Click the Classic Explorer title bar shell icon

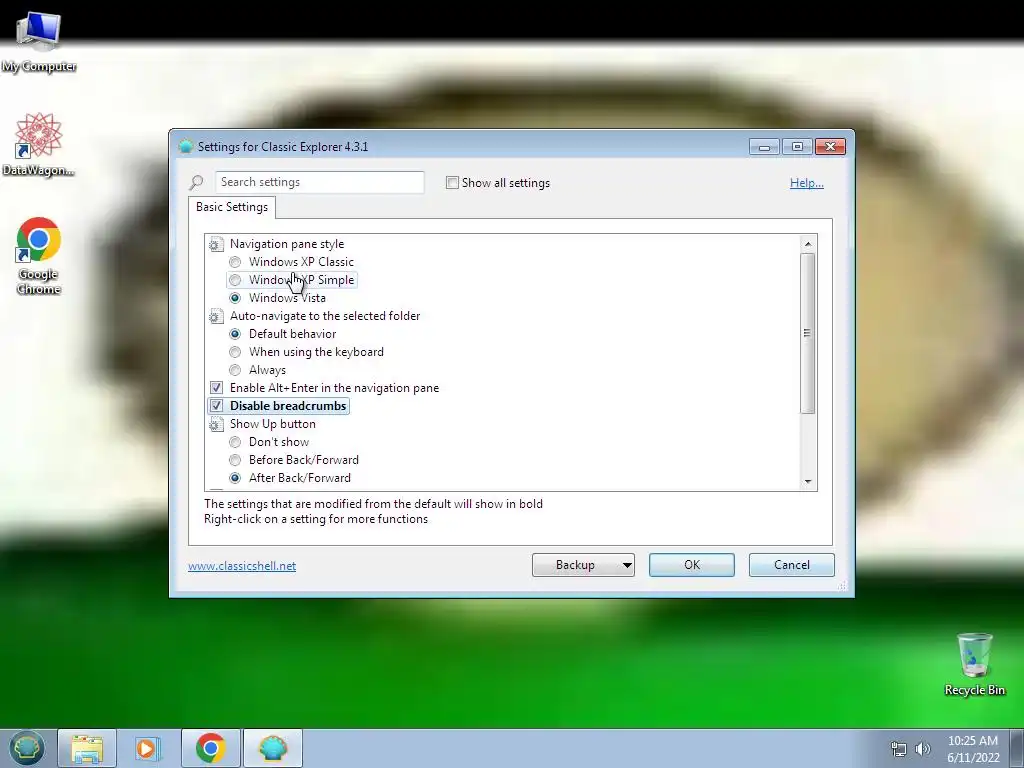click(x=185, y=146)
